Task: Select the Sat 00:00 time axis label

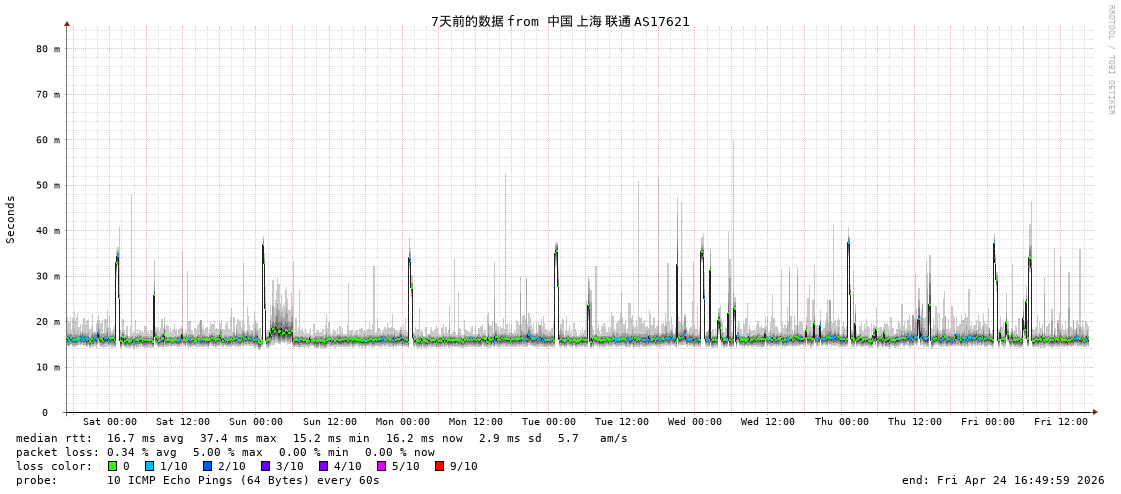Action: pyautogui.click(x=110, y=422)
